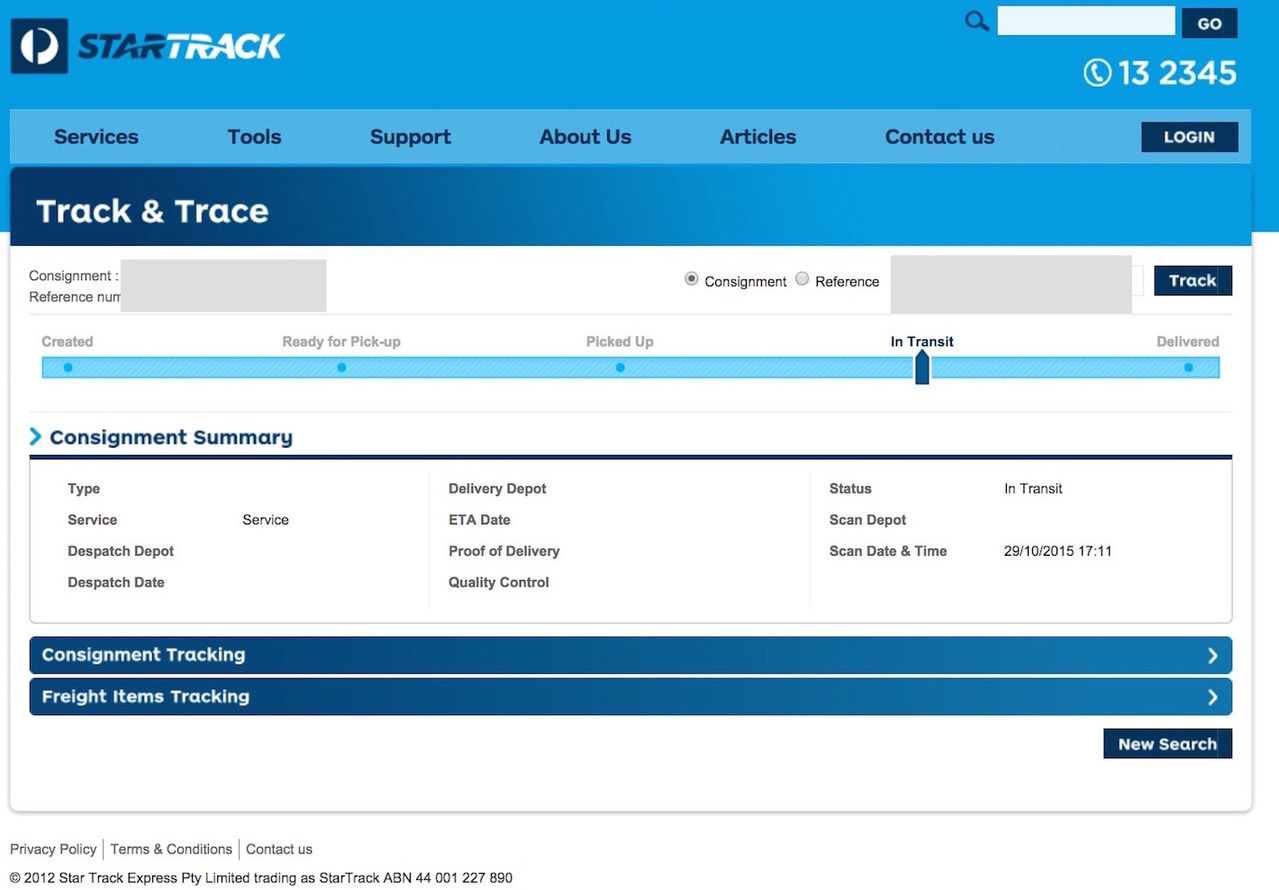Click the StarTrack logo

click(x=148, y=46)
